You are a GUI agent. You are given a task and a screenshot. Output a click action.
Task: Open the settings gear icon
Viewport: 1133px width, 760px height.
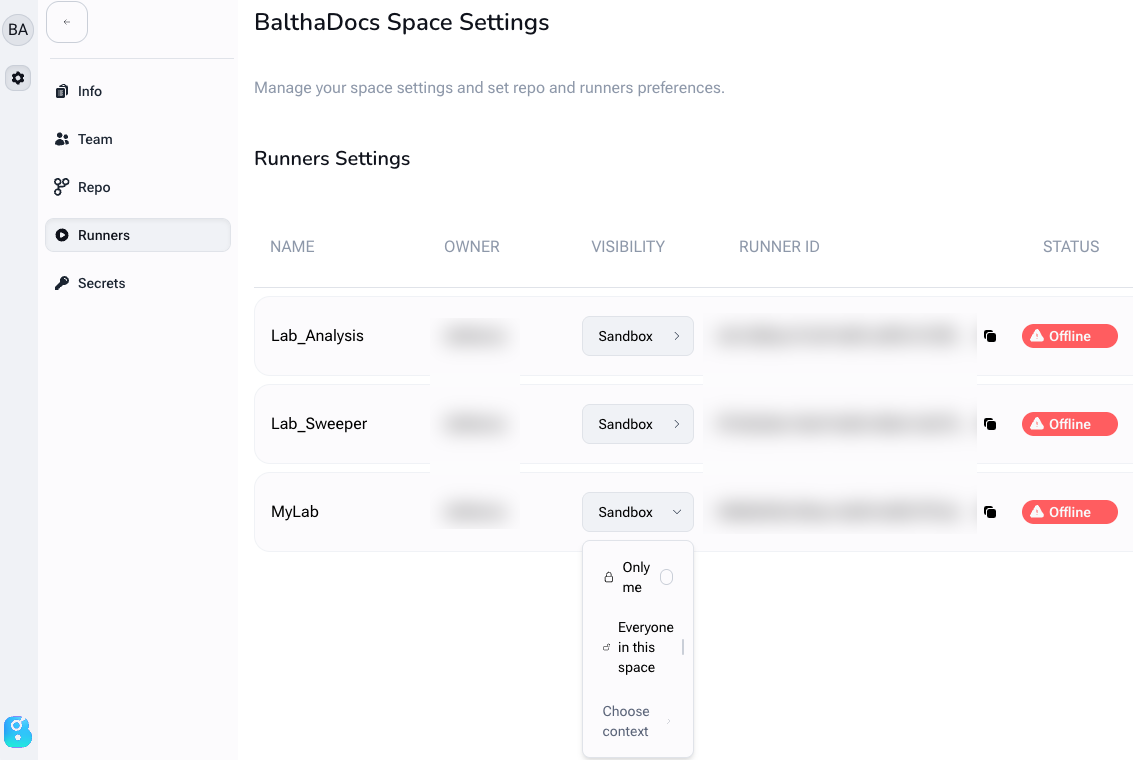(x=18, y=78)
